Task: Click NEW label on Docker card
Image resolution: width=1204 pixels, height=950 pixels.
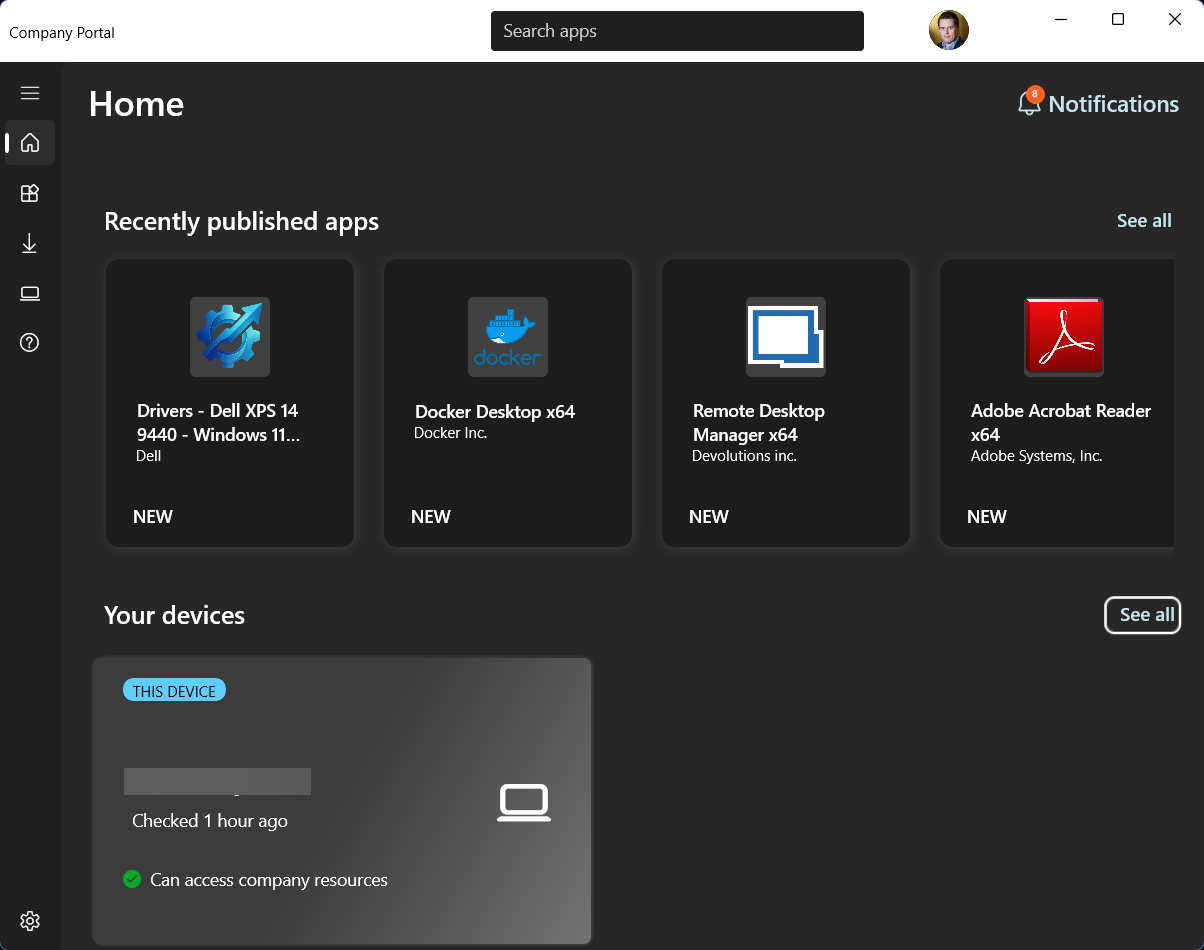Action: [x=431, y=517]
